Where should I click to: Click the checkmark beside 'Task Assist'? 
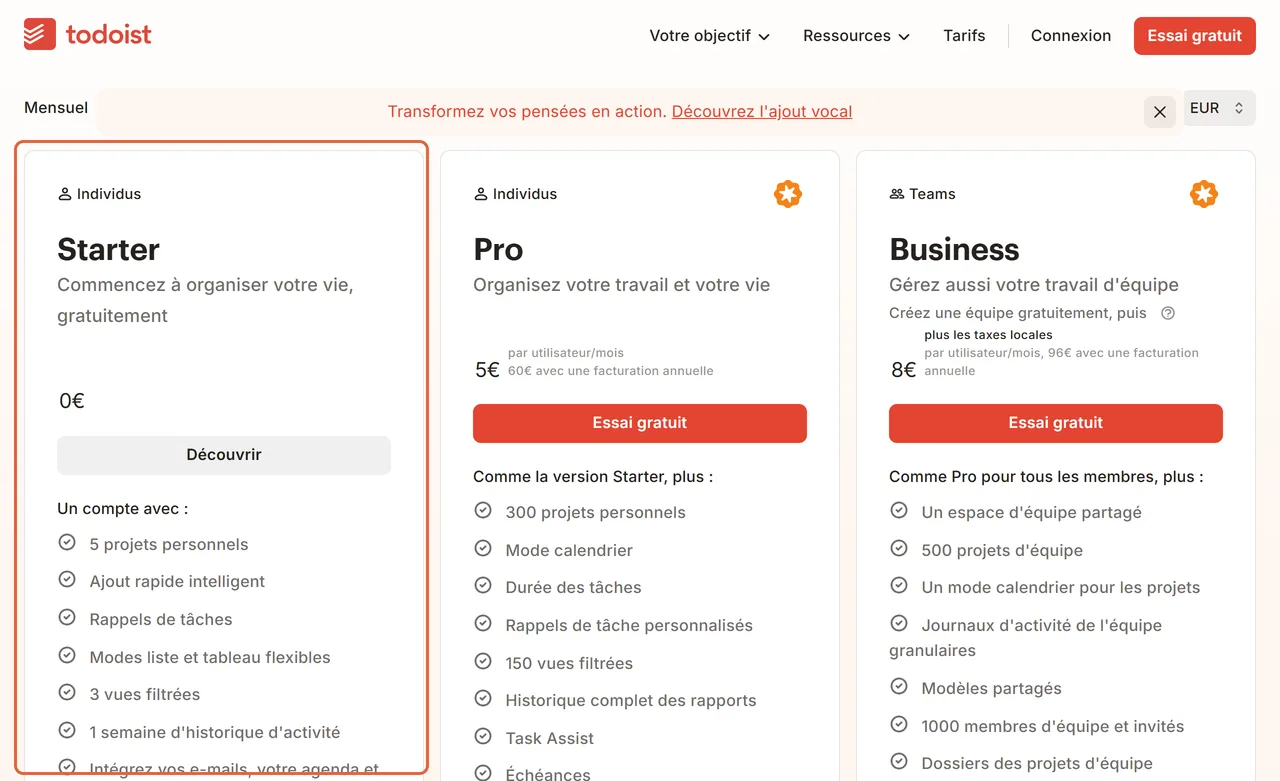pos(483,737)
